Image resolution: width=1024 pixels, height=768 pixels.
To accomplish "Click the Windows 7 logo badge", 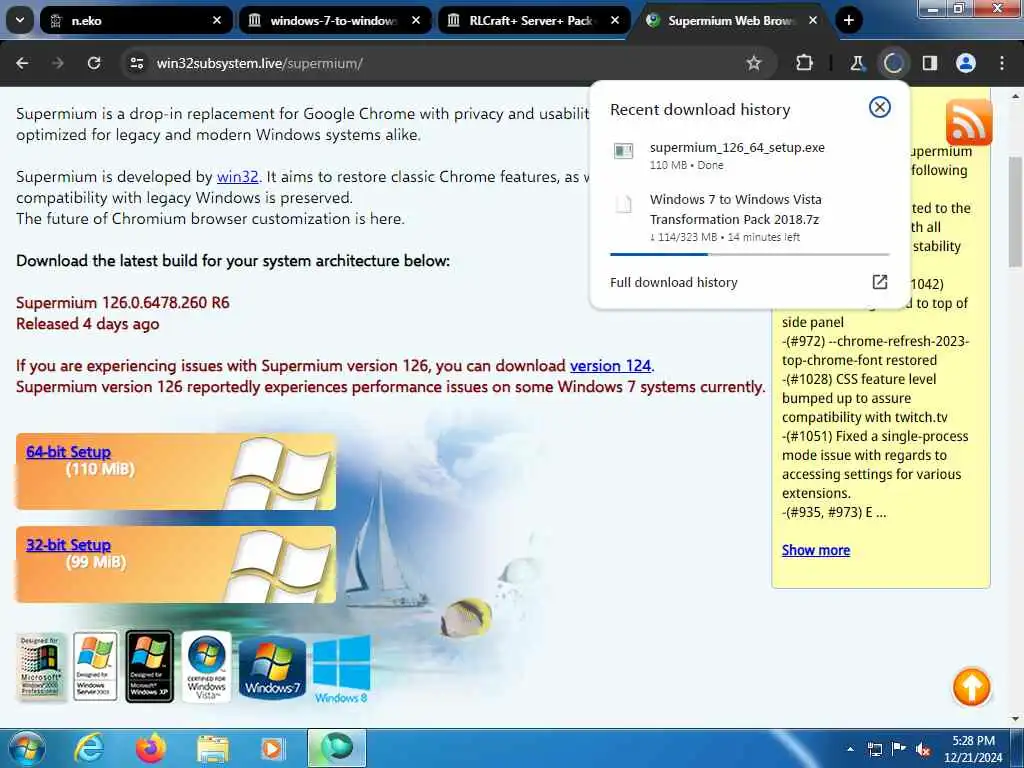I will pos(272,668).
